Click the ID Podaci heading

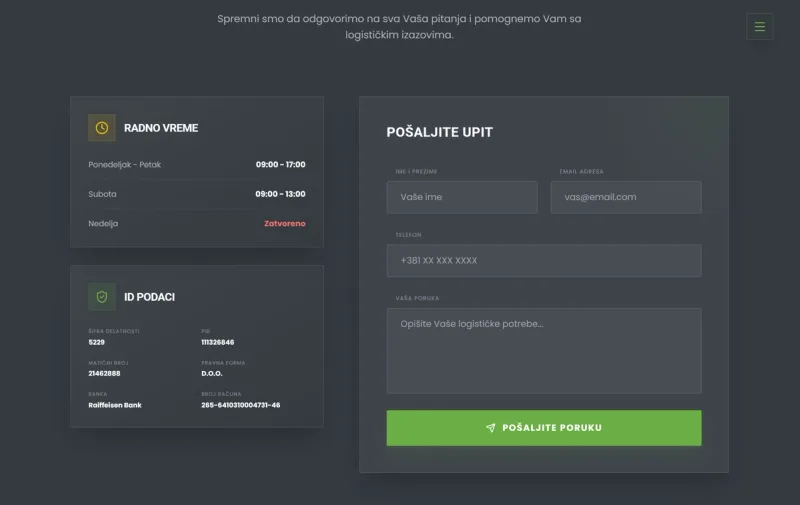click(149, 297)
